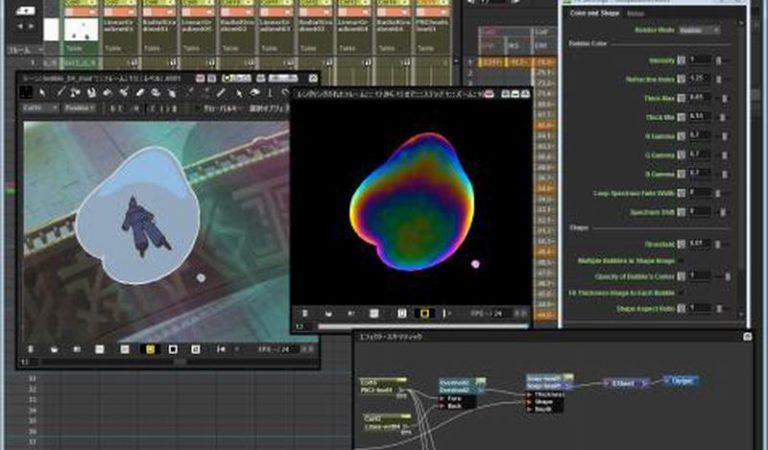This screenshot has width=768, height=450.
Task: Click the yellow highlighted icon in preview window bar
Action: pyautogui.click(x=425, y=313)
